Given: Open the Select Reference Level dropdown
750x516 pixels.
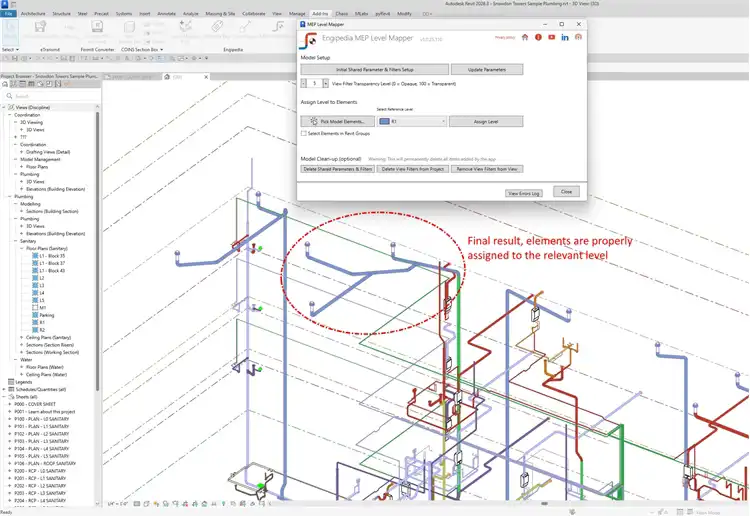Looking at the screenshot, I should 412,121.
